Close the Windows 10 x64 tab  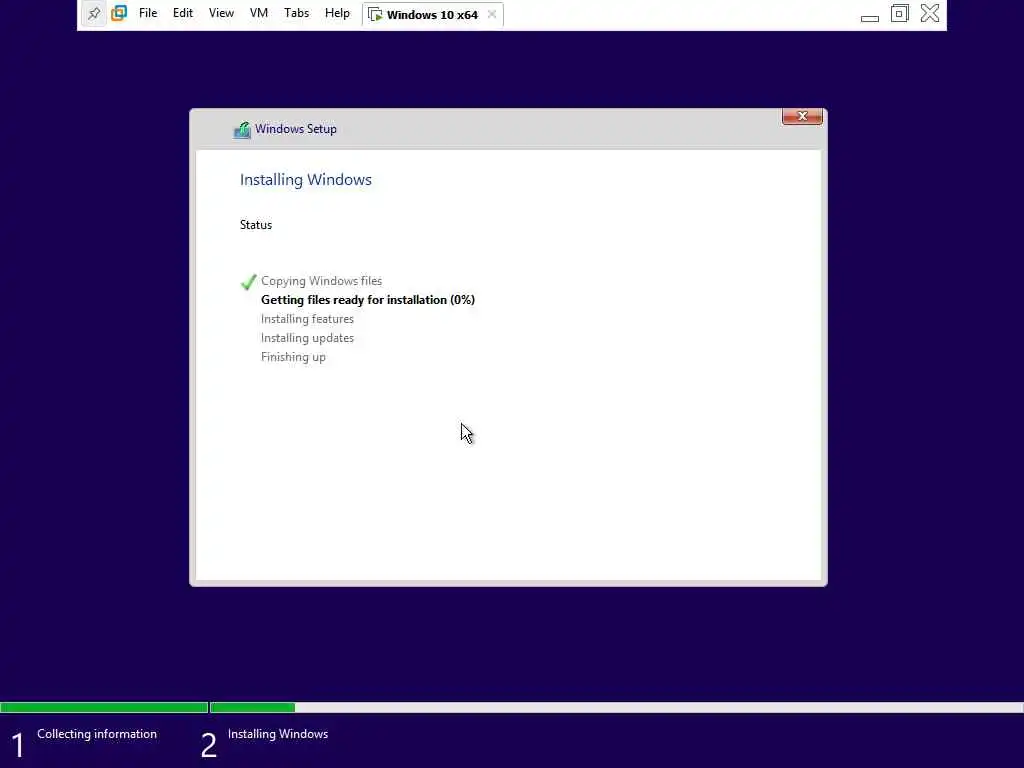tap(492, 14)
